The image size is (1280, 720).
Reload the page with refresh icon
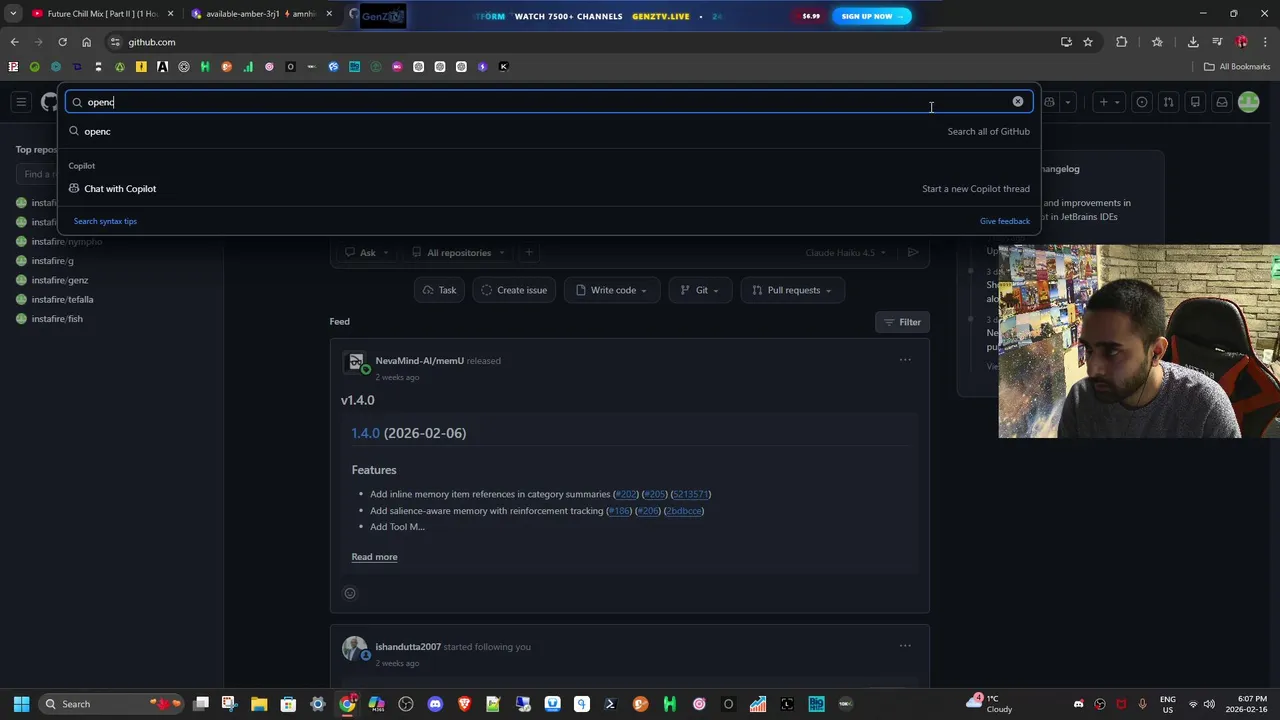(x=62, y=42)
